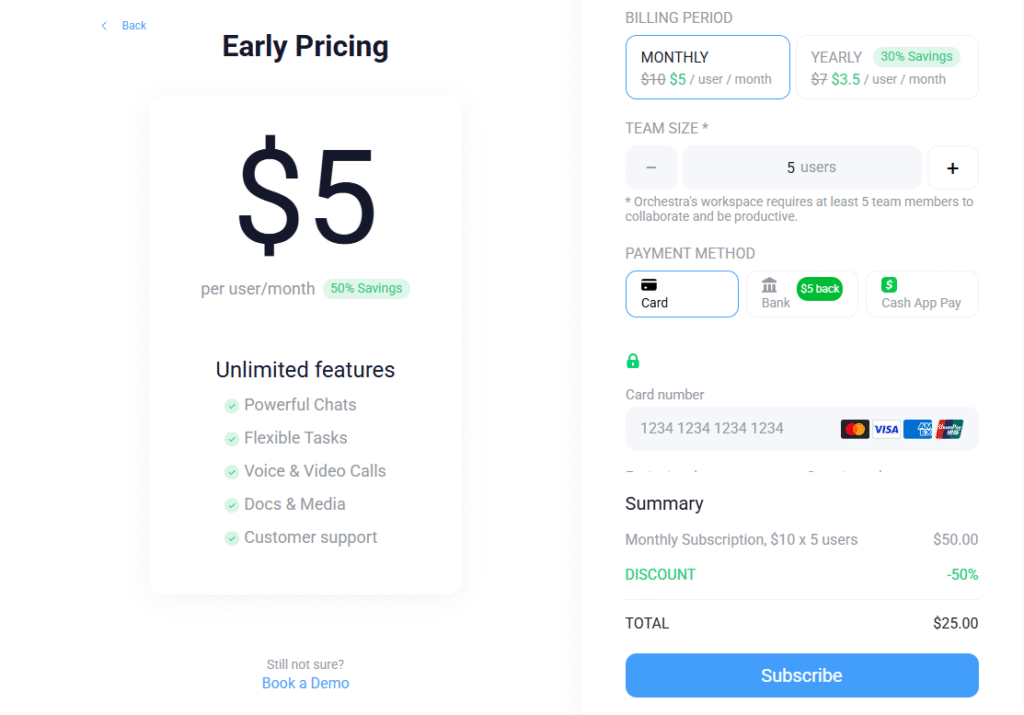Click the Cash App dollar icon
1024x715 pixels.
coord(889,285)
